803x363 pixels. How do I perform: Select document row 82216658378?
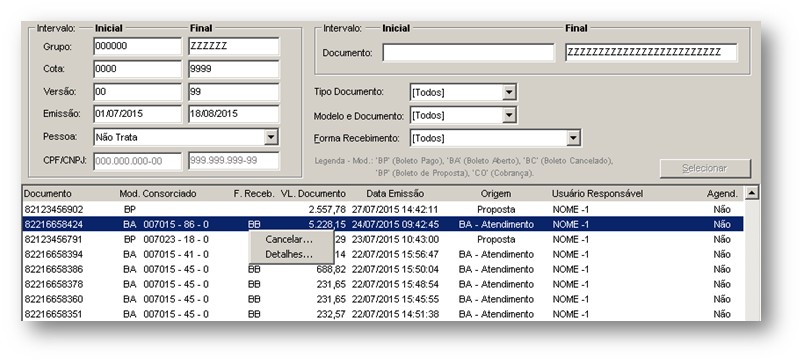point(383,284)
